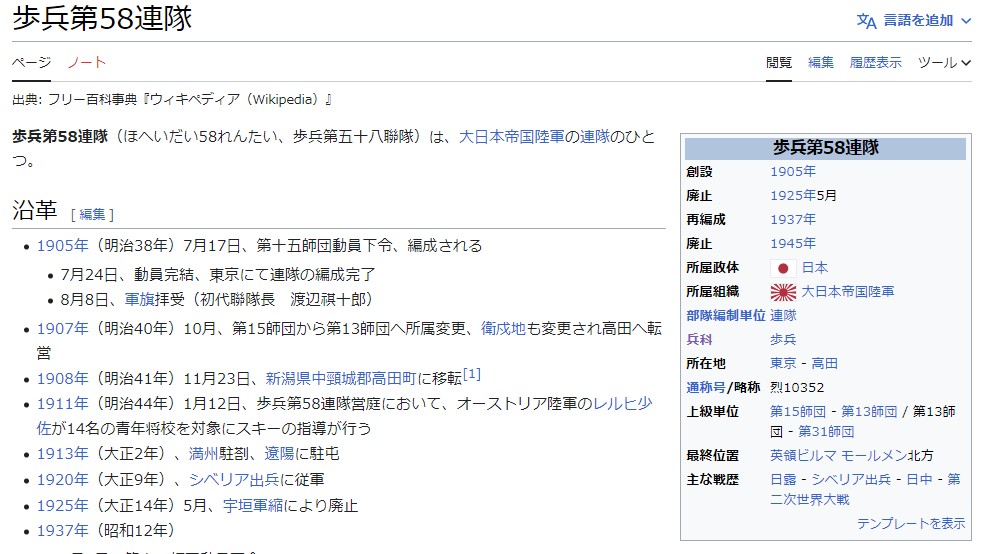This screenshot has height=554, width=987.
Task: Open the 英領ビルマ link
Action: pyautogui.click(x=803, y=456)
